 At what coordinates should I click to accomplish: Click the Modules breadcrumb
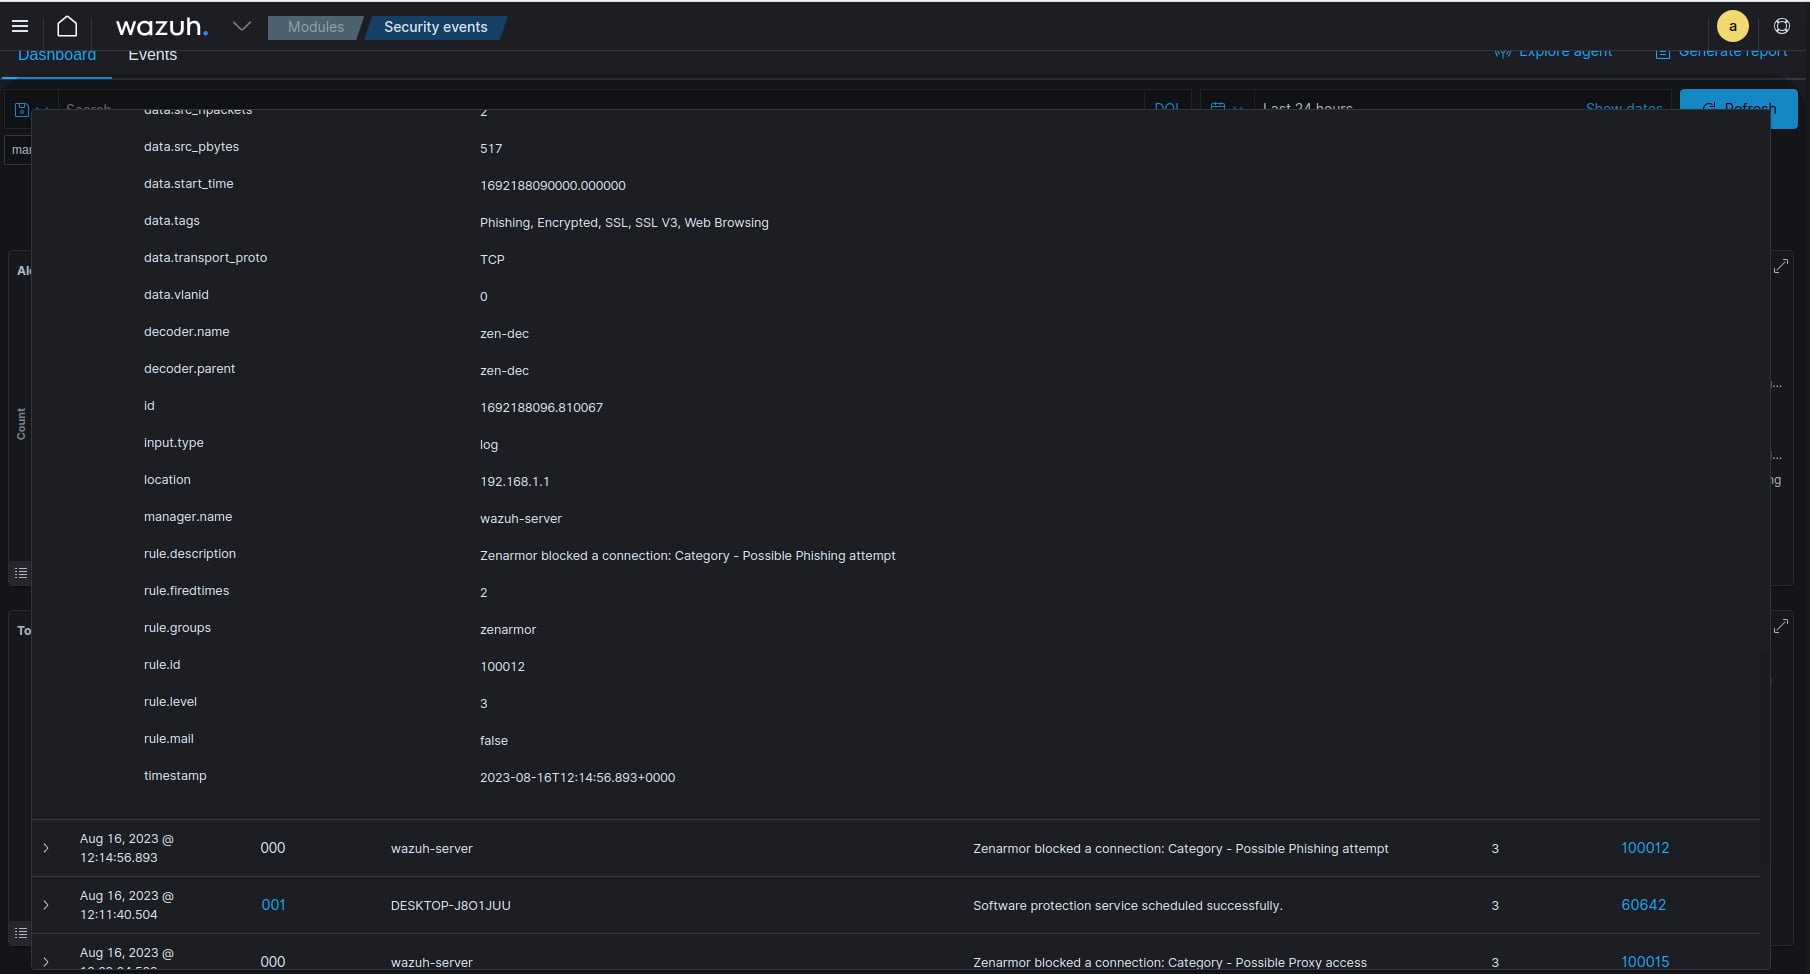315,27
